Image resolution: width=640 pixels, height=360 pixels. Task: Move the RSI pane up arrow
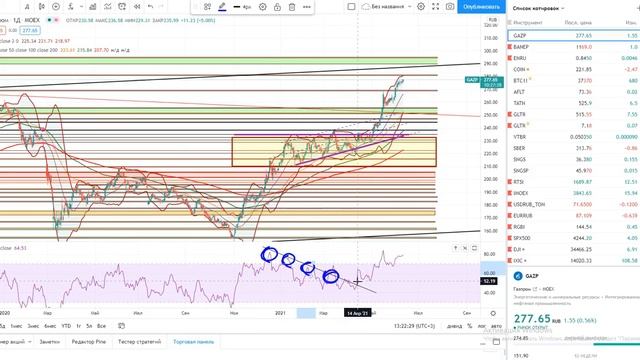click(456, 248)
